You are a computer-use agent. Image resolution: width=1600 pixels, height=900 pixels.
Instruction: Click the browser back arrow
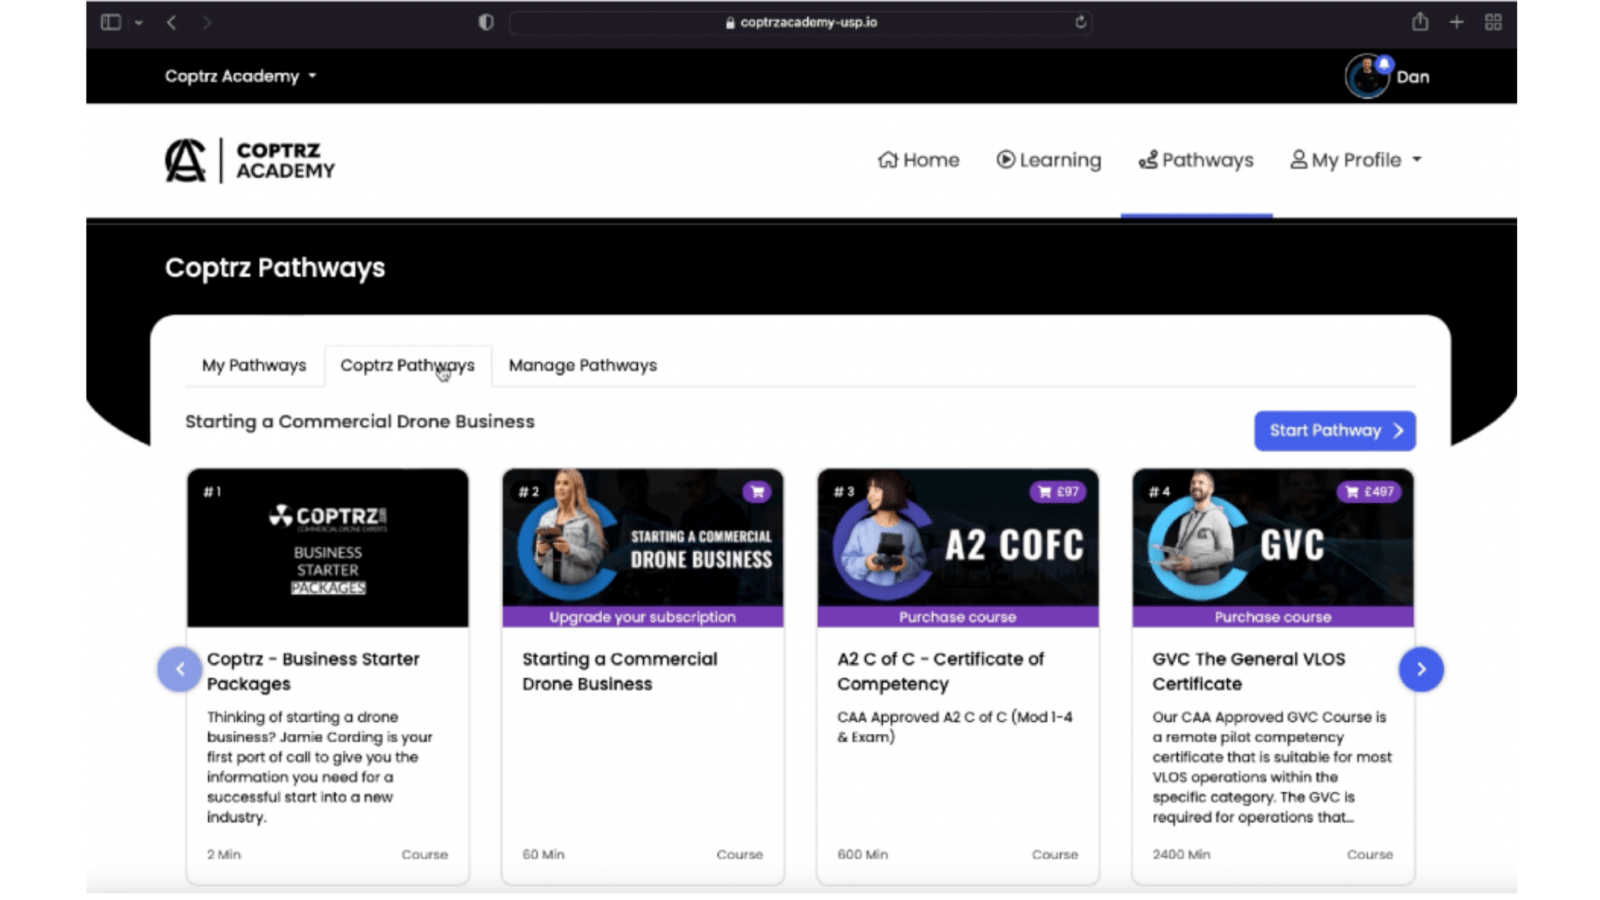(170, 21)
